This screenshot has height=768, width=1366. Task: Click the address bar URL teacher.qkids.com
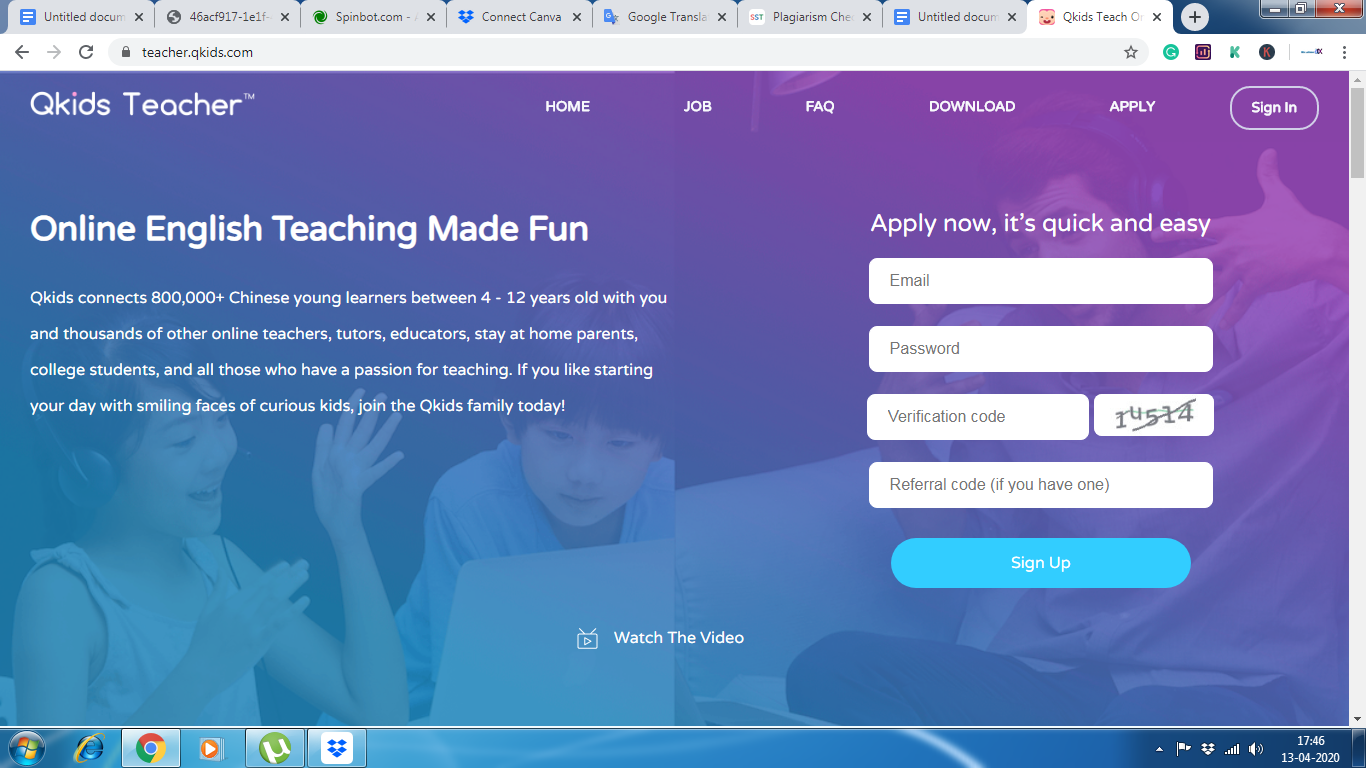197,52
